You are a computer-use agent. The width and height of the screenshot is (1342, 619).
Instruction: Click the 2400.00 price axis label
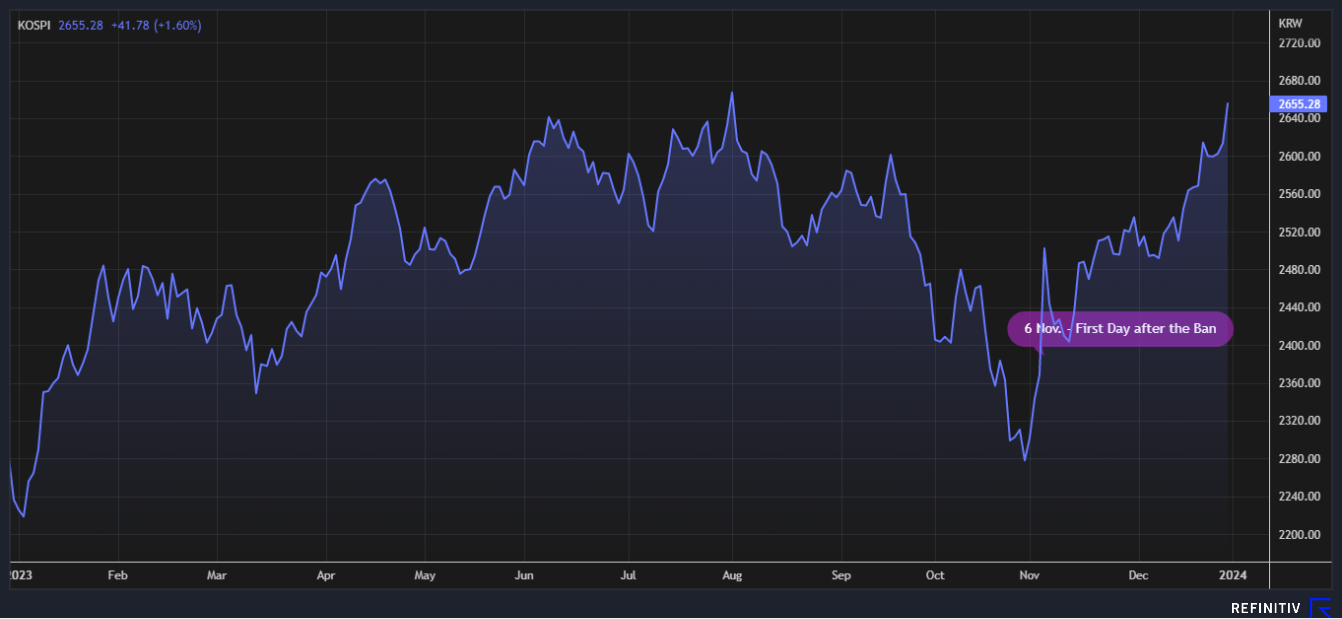pos(1299,346)
